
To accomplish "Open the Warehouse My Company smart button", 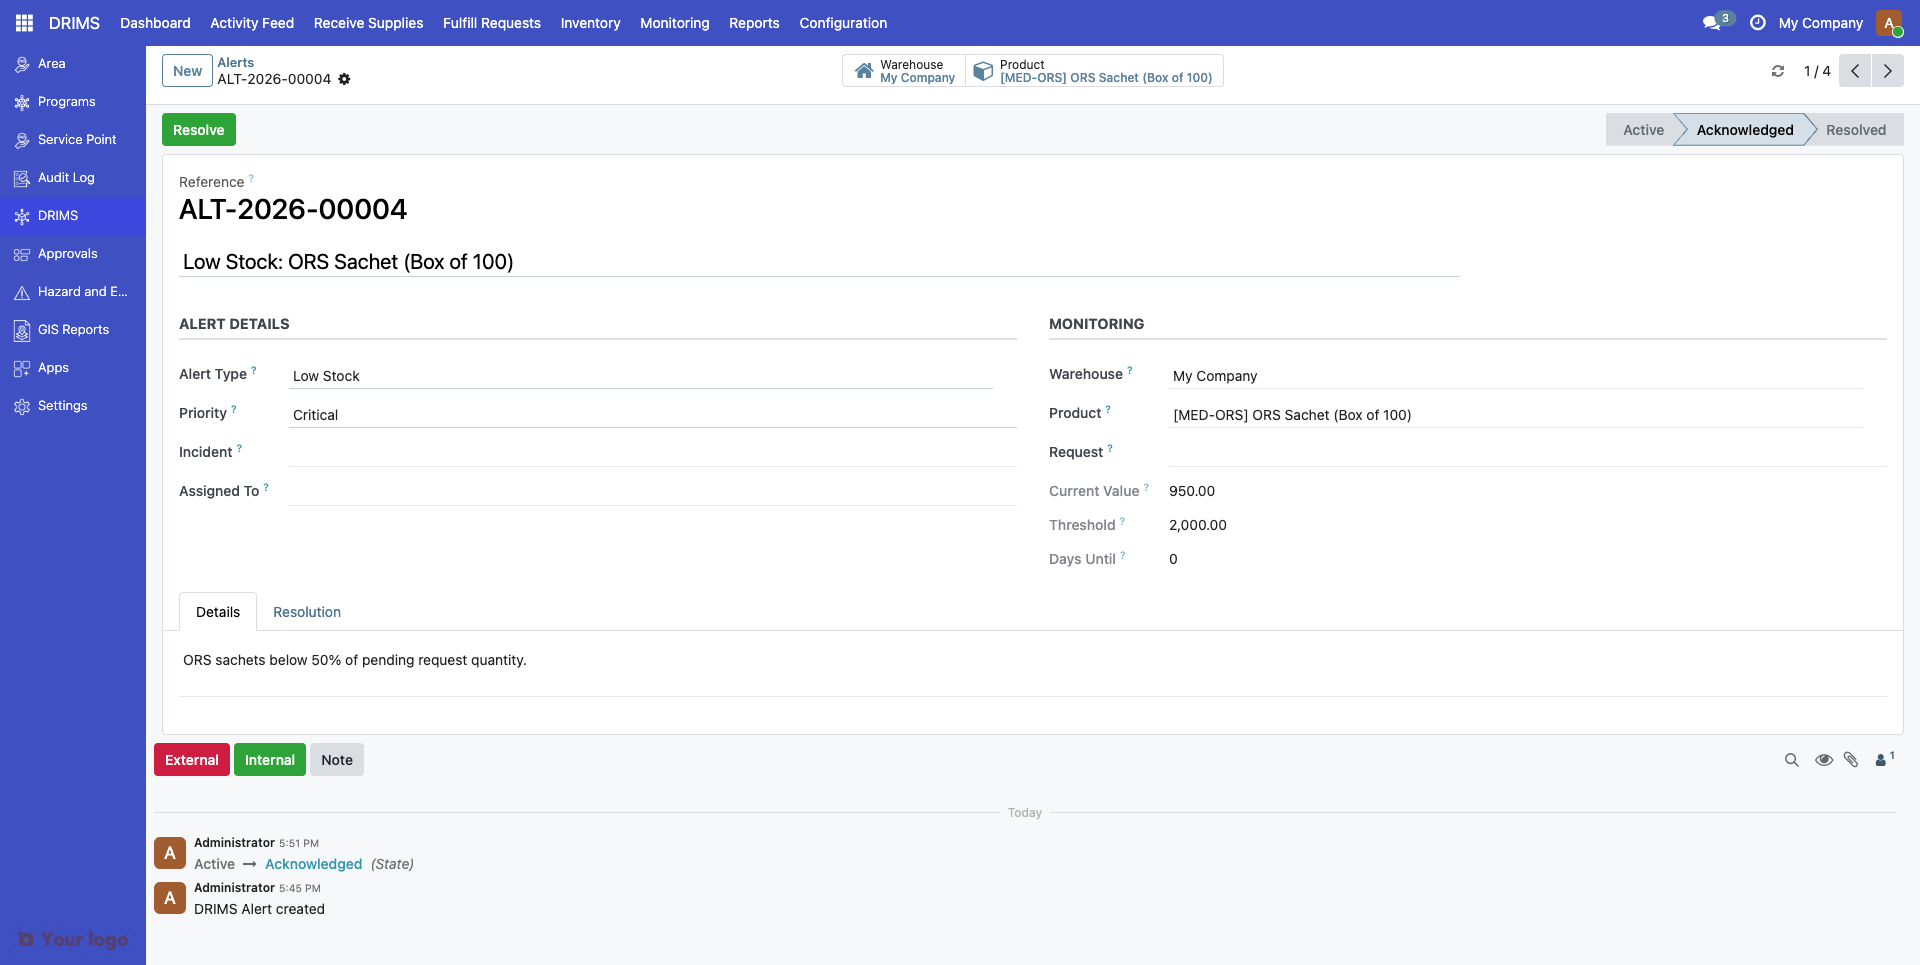I will pos(904,71).
